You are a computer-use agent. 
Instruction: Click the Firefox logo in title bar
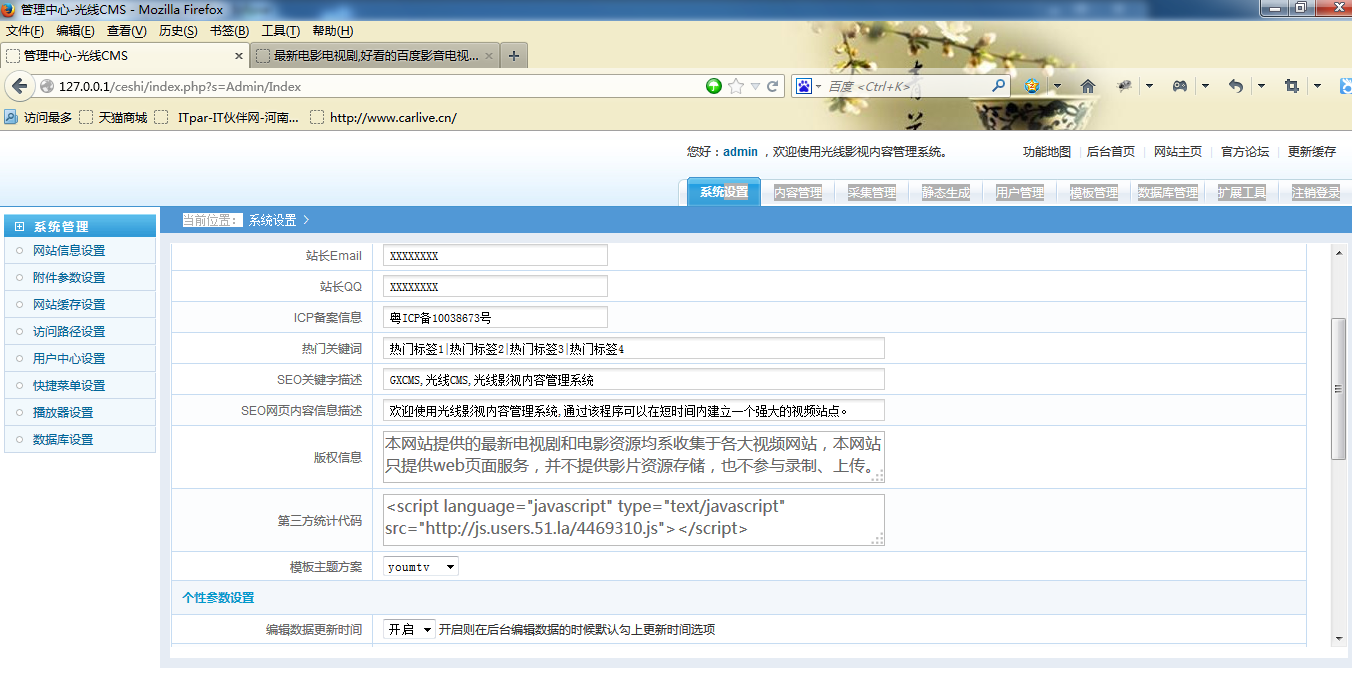point(10,9)
